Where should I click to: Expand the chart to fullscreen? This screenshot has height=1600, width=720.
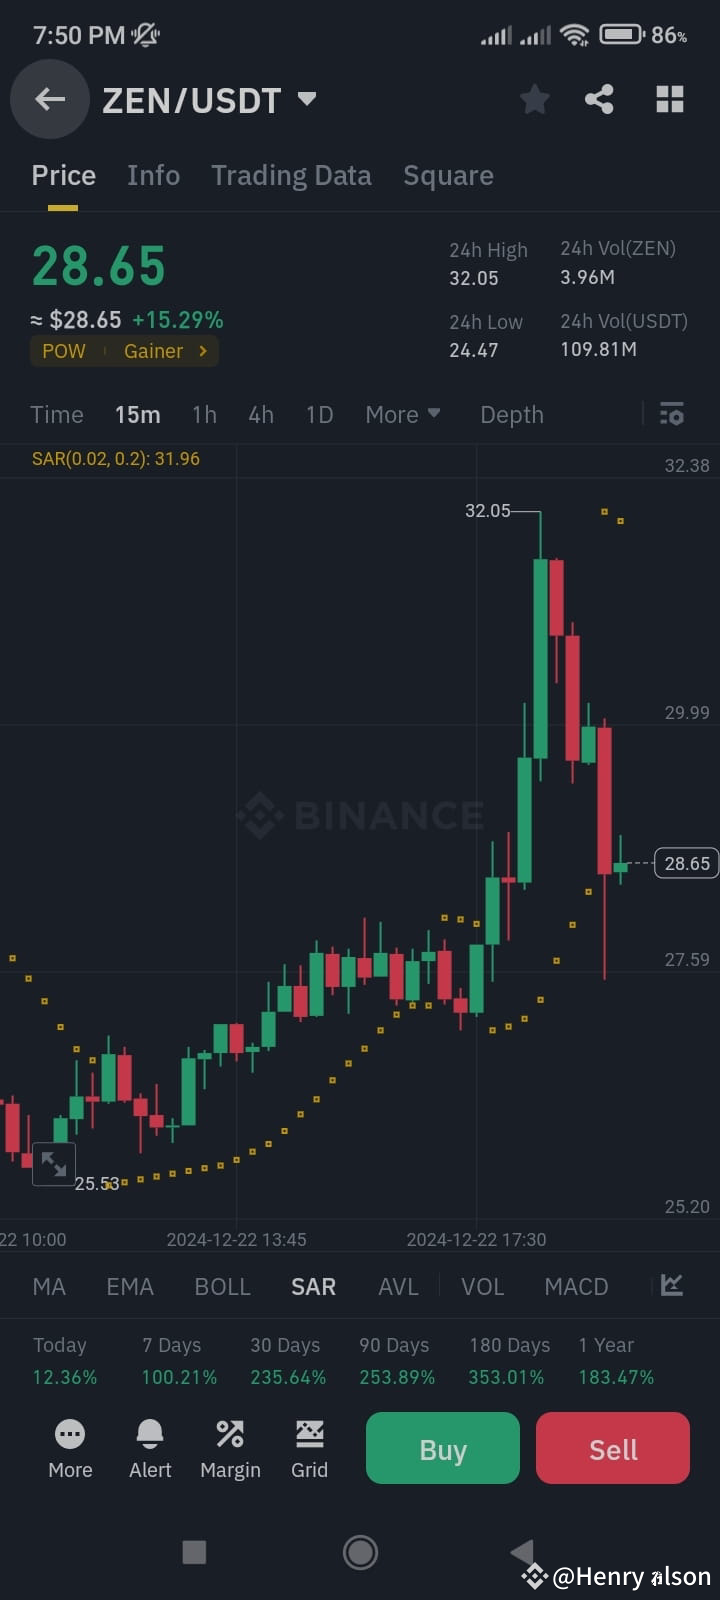(54, 1163)
